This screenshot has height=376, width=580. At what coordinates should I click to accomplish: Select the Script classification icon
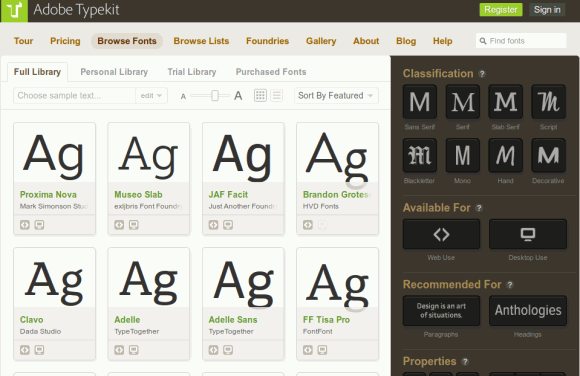548,102
